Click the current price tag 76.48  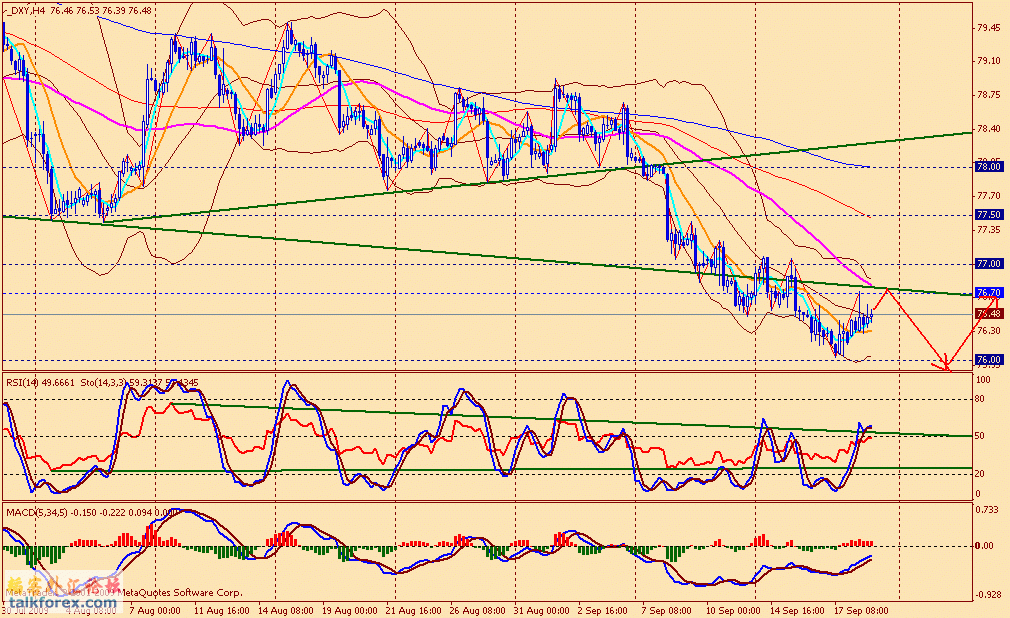tap(989, 314)
